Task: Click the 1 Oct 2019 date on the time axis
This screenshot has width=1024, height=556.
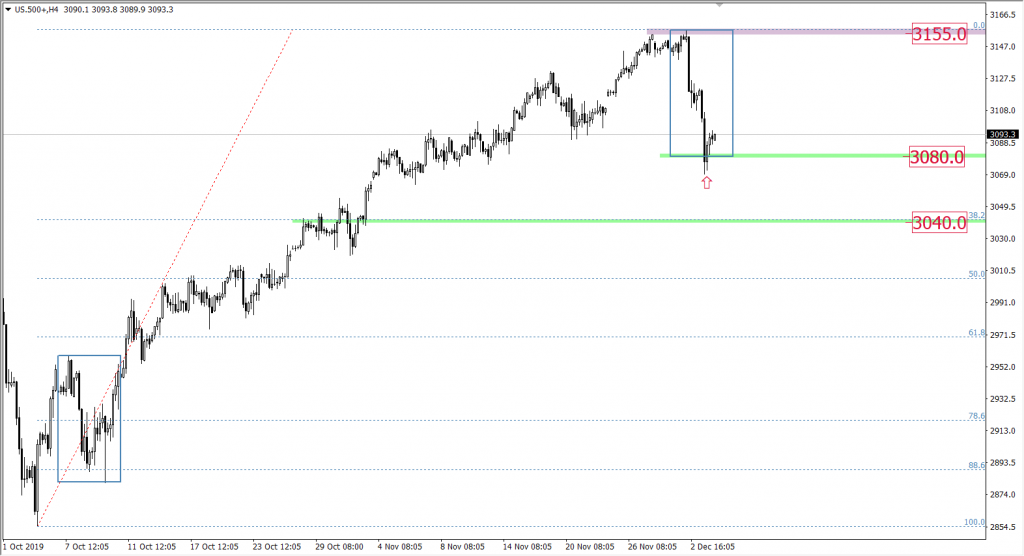Action: point(24,546)
